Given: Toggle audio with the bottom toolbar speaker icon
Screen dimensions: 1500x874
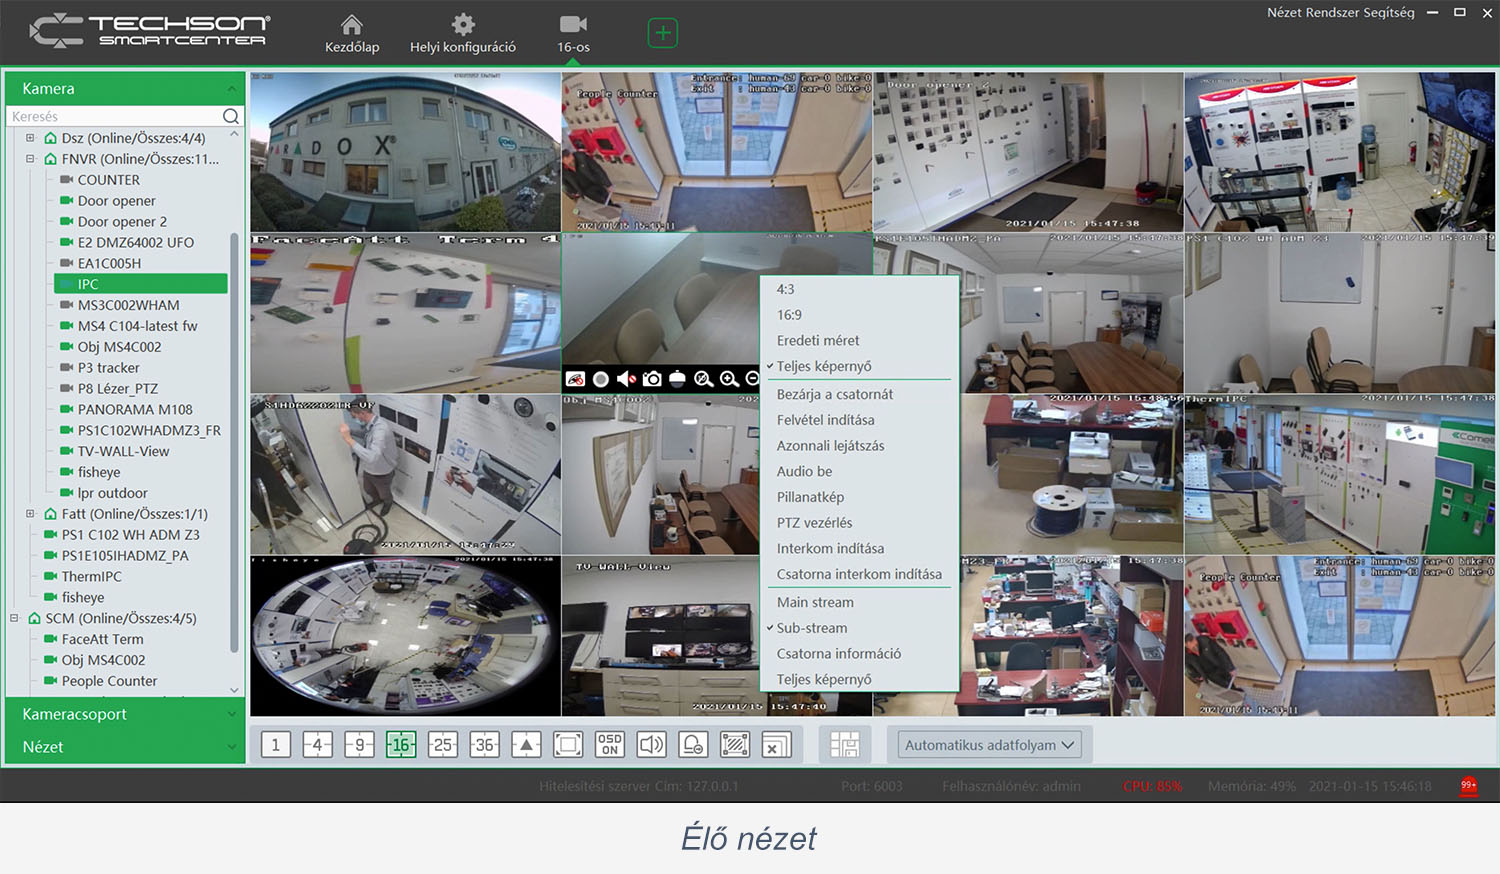Looking at the screenshot, I should 651,745.
